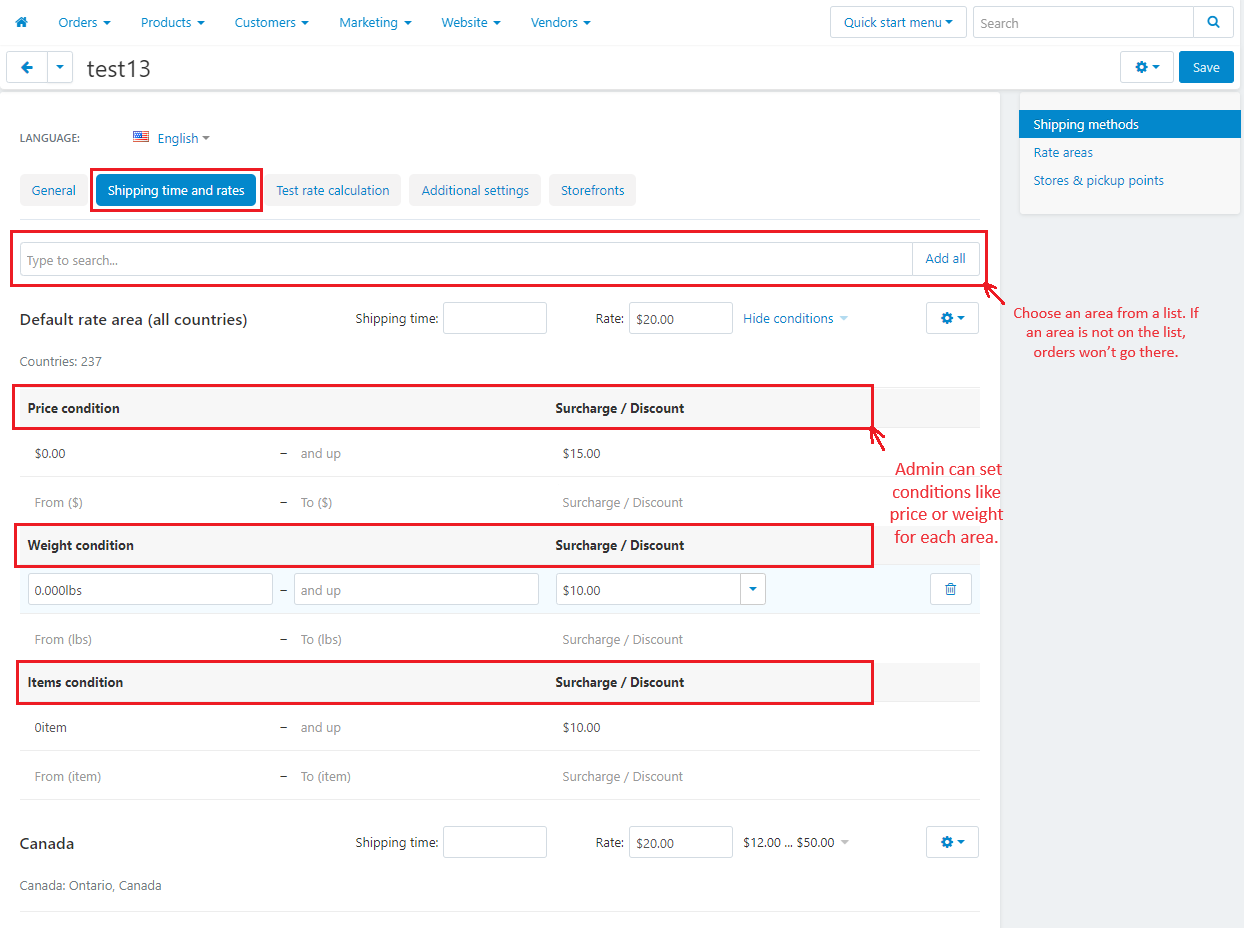Open gear menu for Default rate area

(952, 318)
